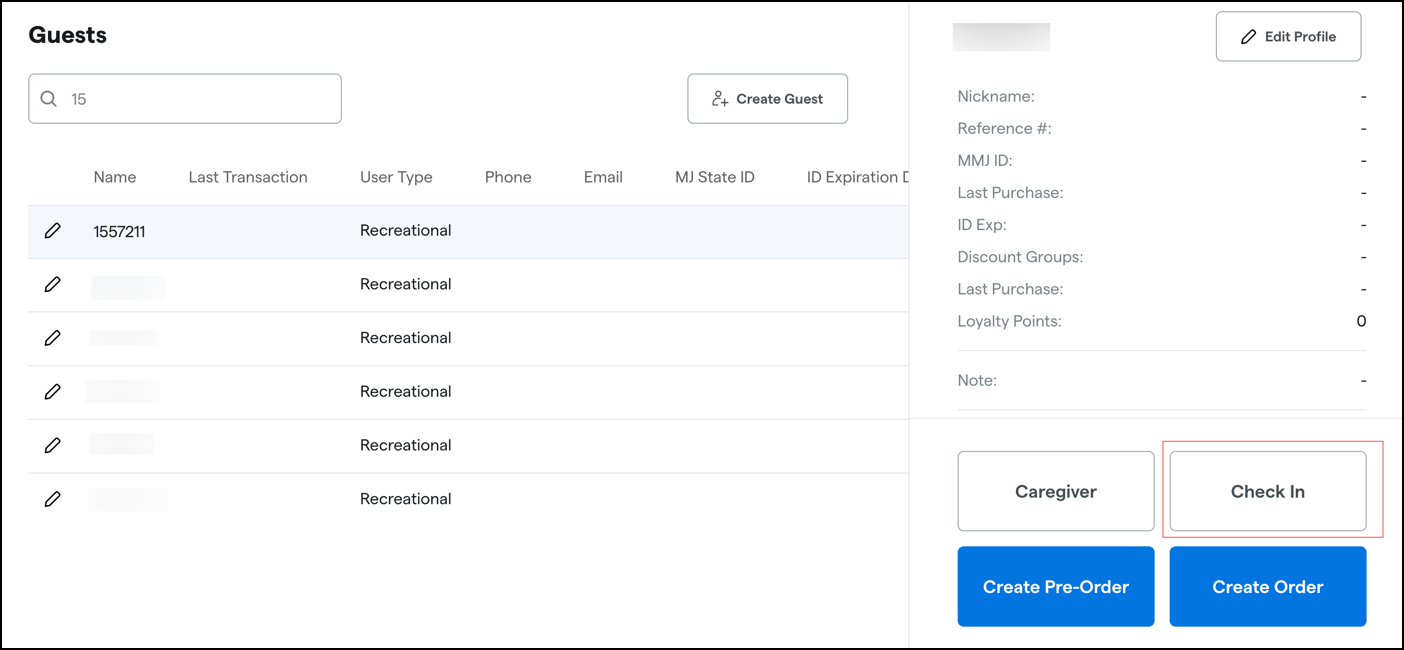Click Create Guest to add a new guest
The width and height of the screenshot is (1404, 650).
click(x=768, y=98)
